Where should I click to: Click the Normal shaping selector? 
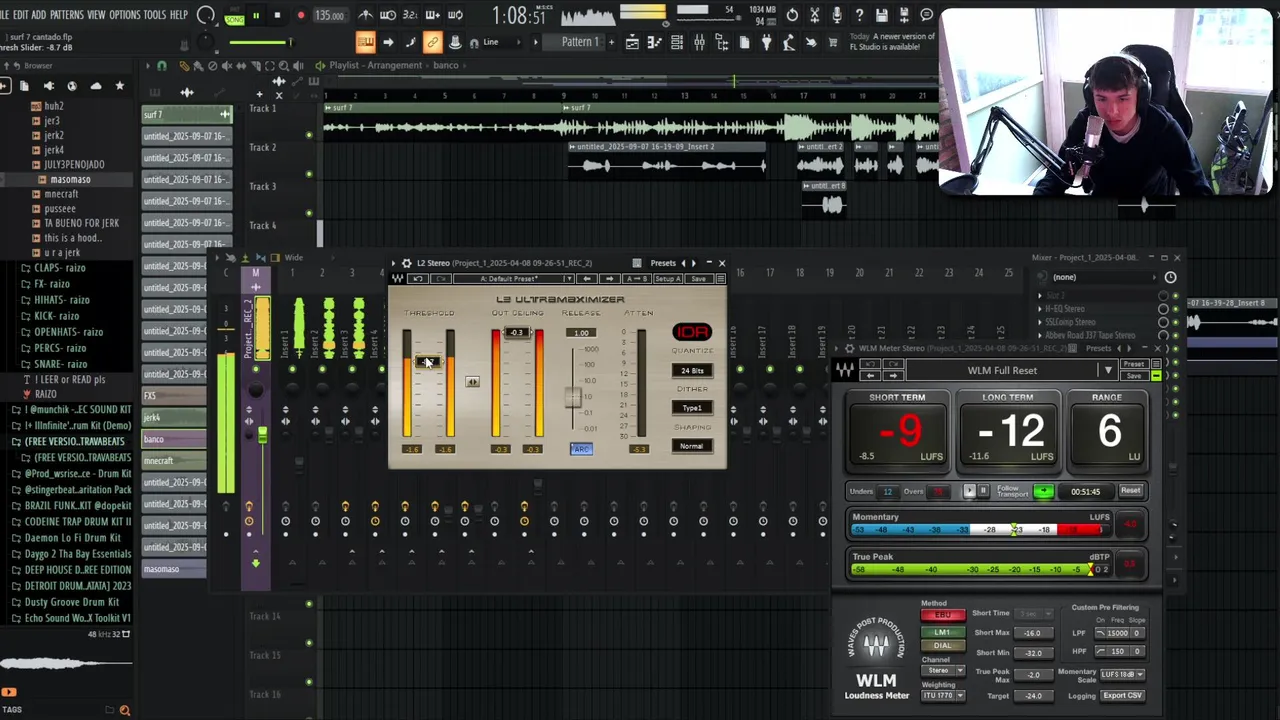692,446
